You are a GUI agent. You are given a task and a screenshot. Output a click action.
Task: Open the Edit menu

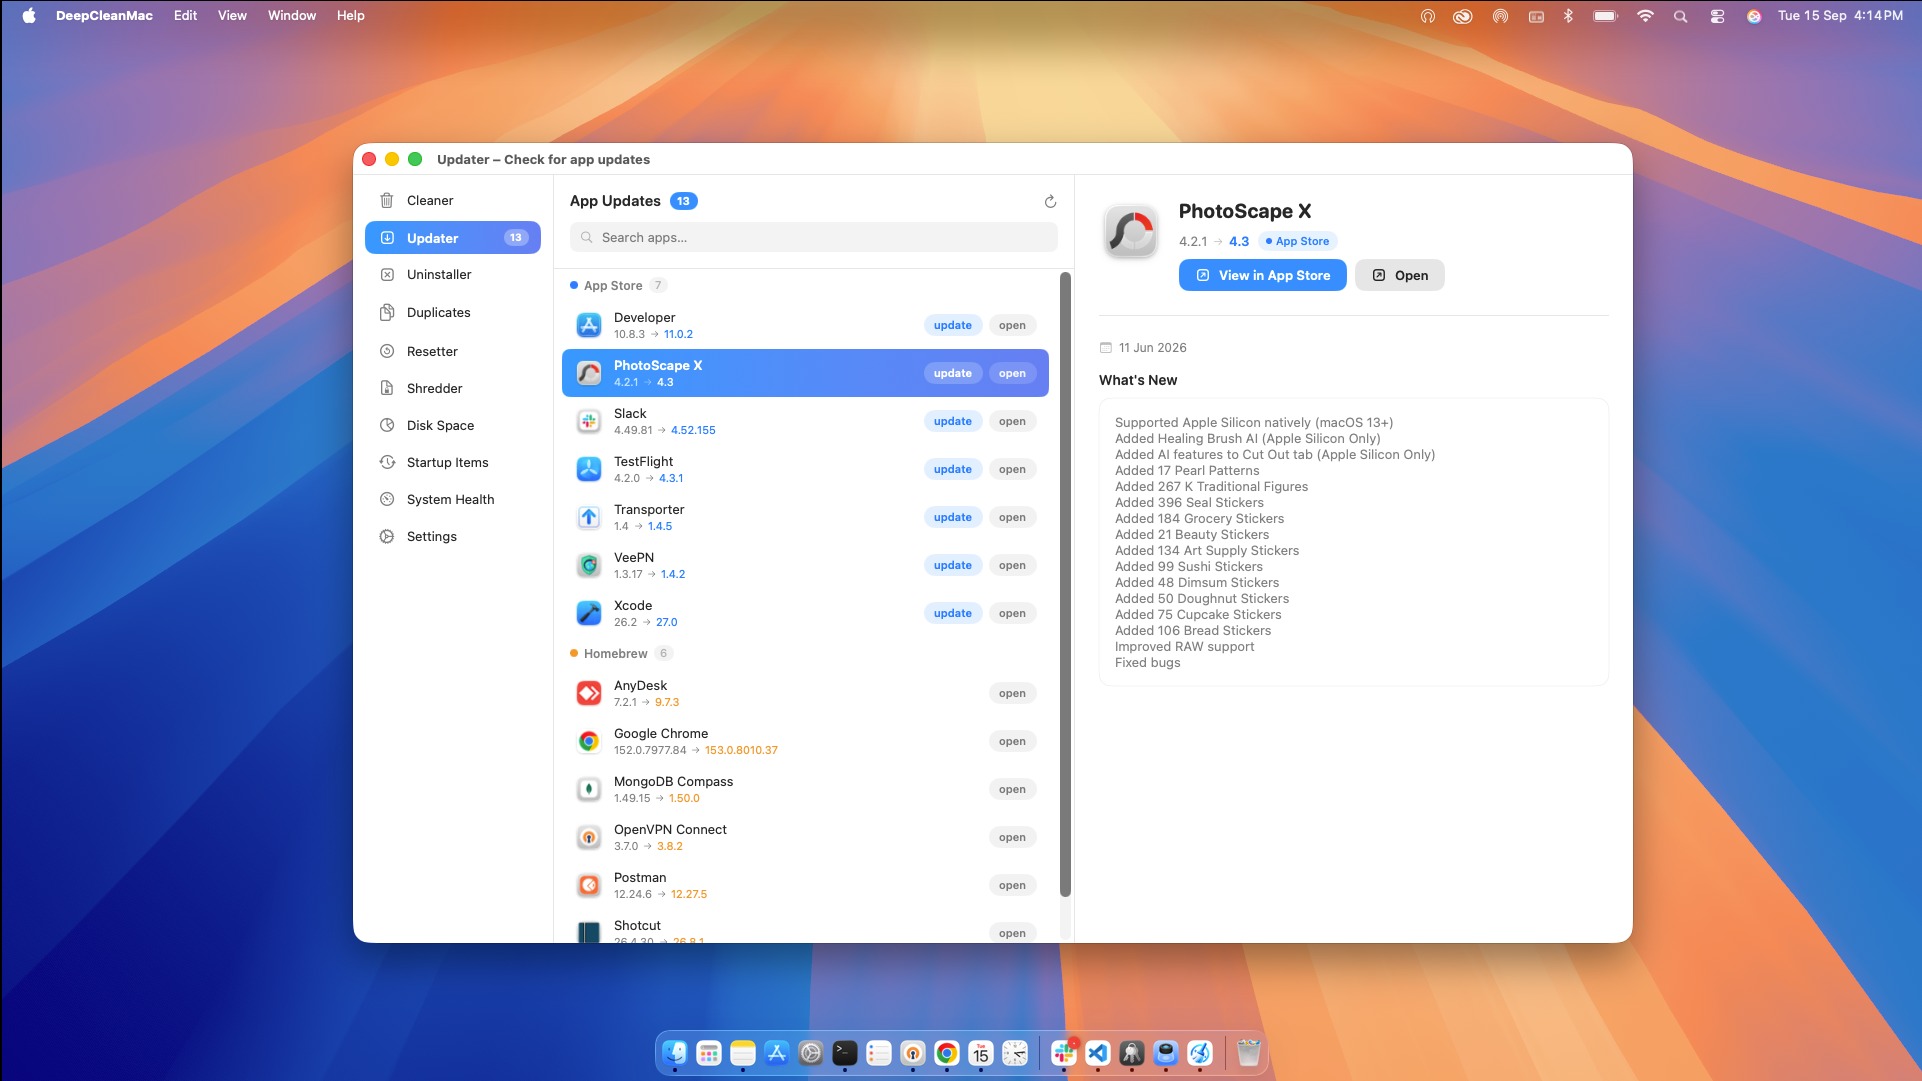185,15
